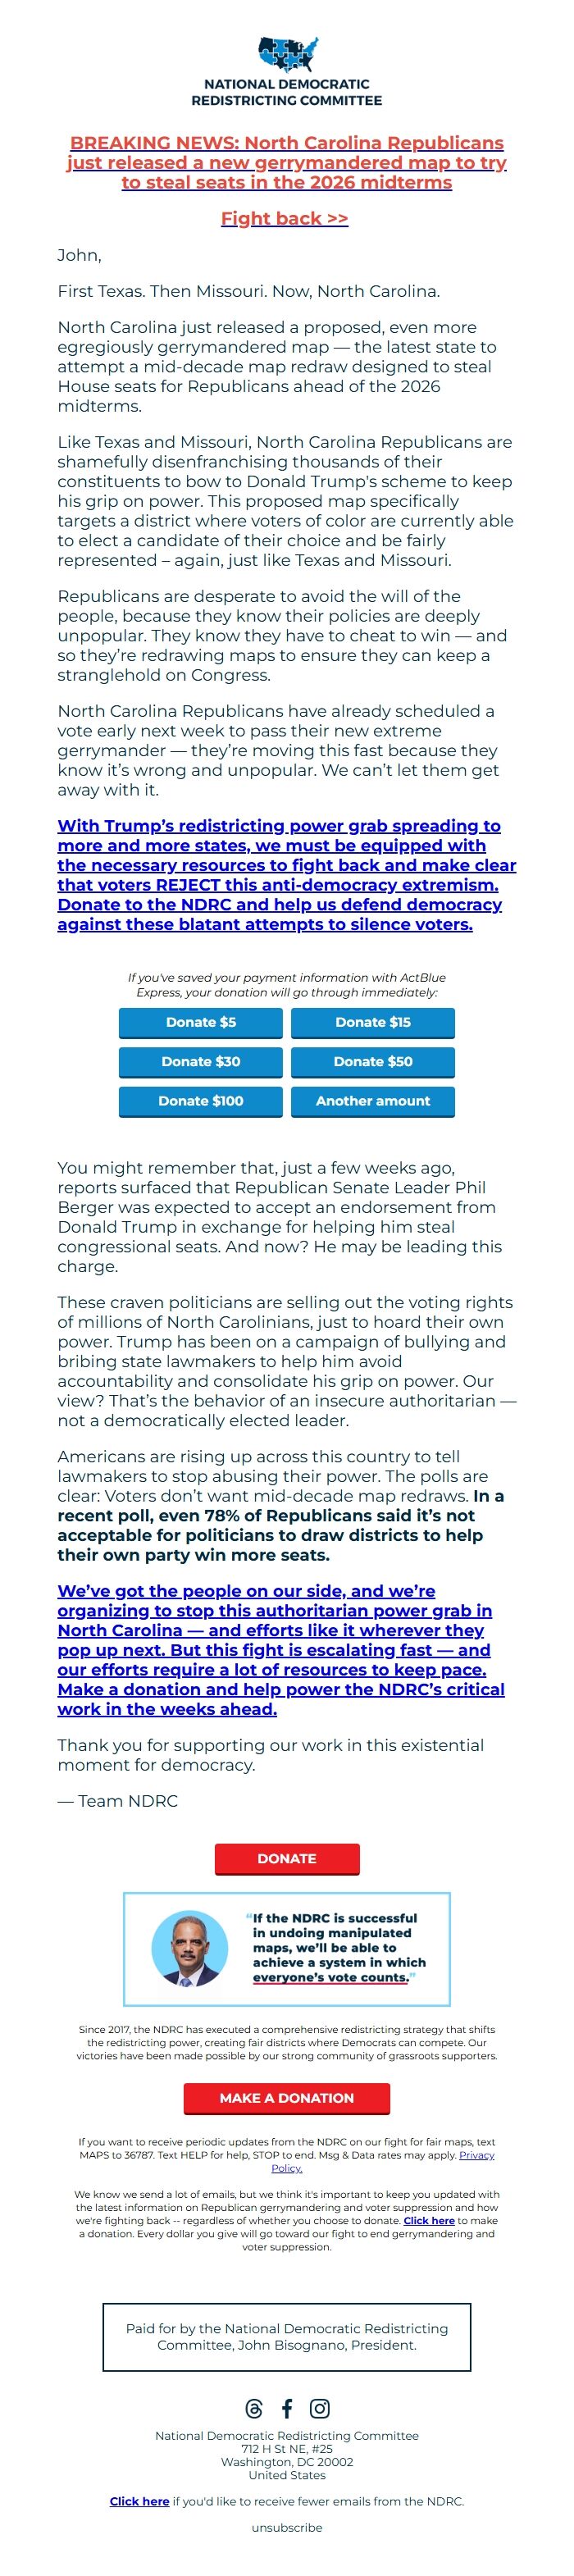Donate $15 via ActBlue Express

[373, 1022]
